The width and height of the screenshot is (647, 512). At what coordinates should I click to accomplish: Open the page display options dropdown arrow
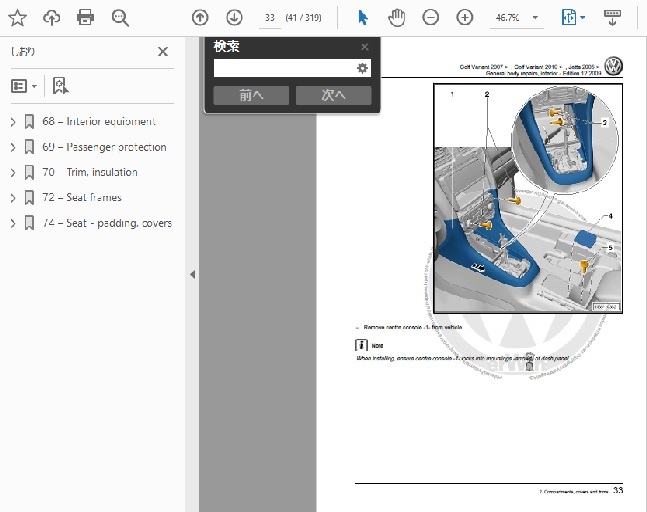[x=583, y=18]
